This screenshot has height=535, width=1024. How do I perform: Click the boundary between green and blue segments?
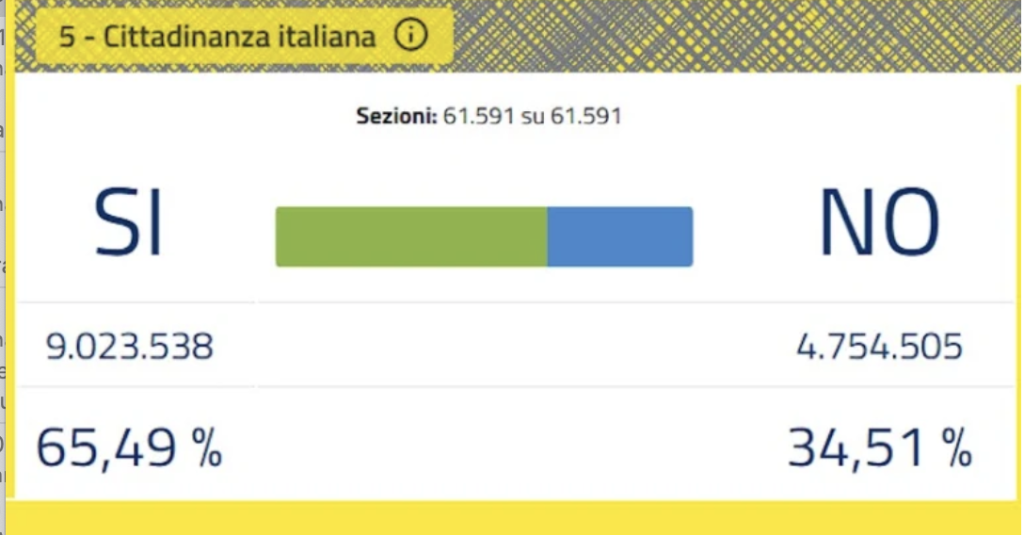[547, 237]
